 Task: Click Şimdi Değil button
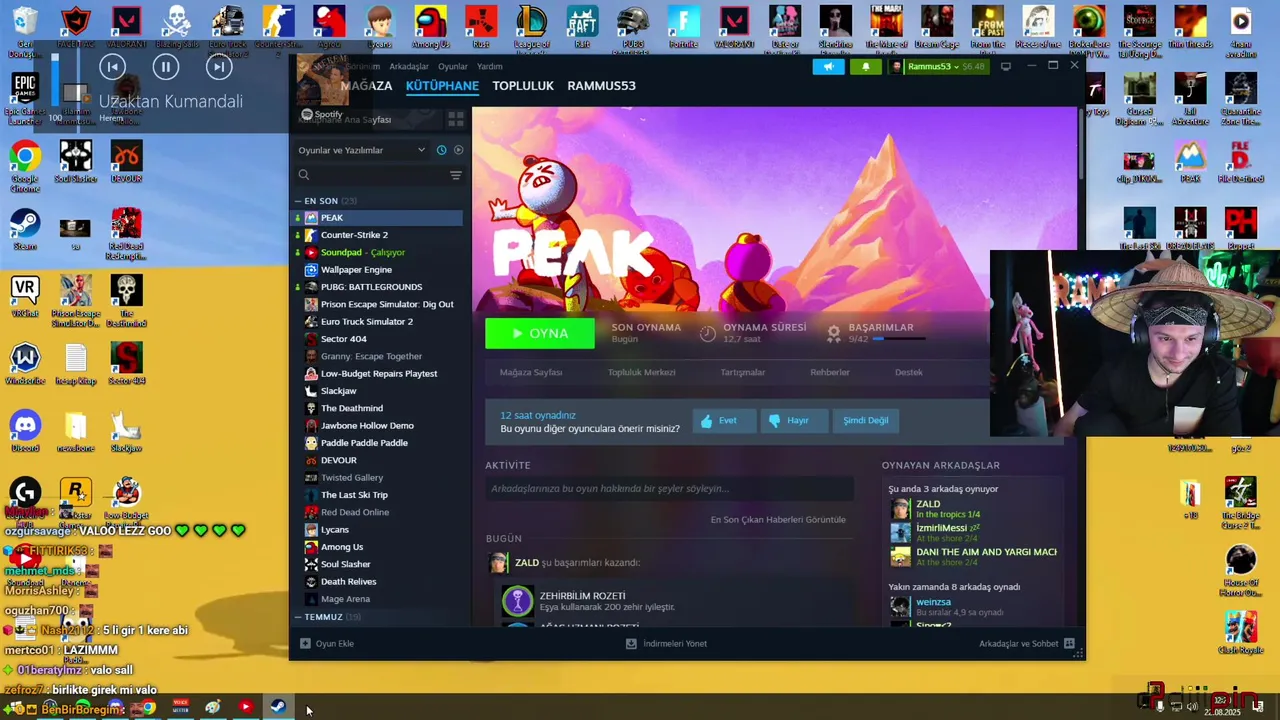tap(866, 420)
